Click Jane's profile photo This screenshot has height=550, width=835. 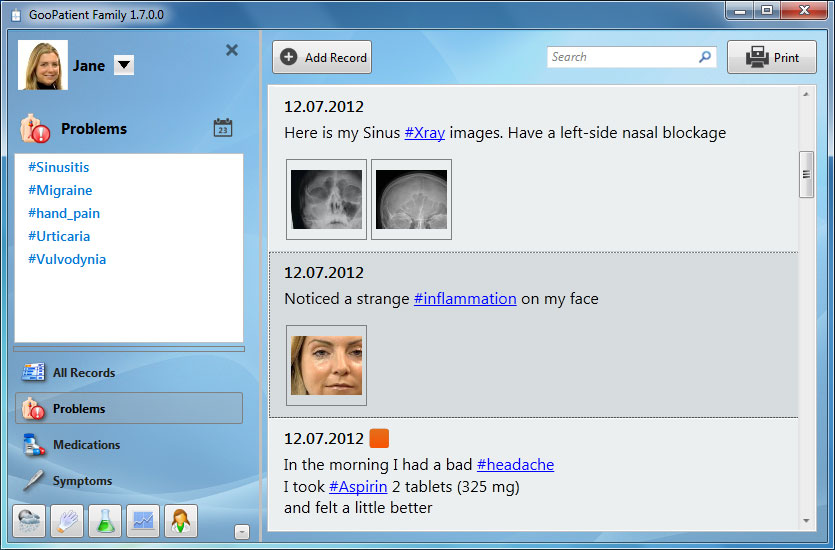(x=43, y=65)
